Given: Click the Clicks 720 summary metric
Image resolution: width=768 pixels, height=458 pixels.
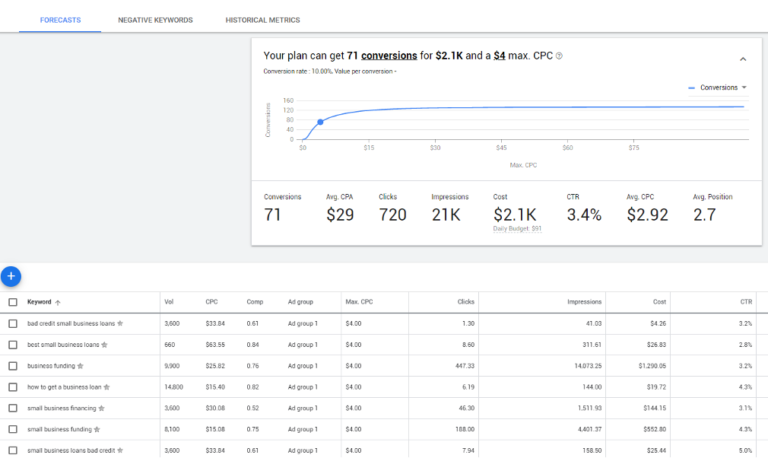Looking at the screenshot, I should point(392,209).
